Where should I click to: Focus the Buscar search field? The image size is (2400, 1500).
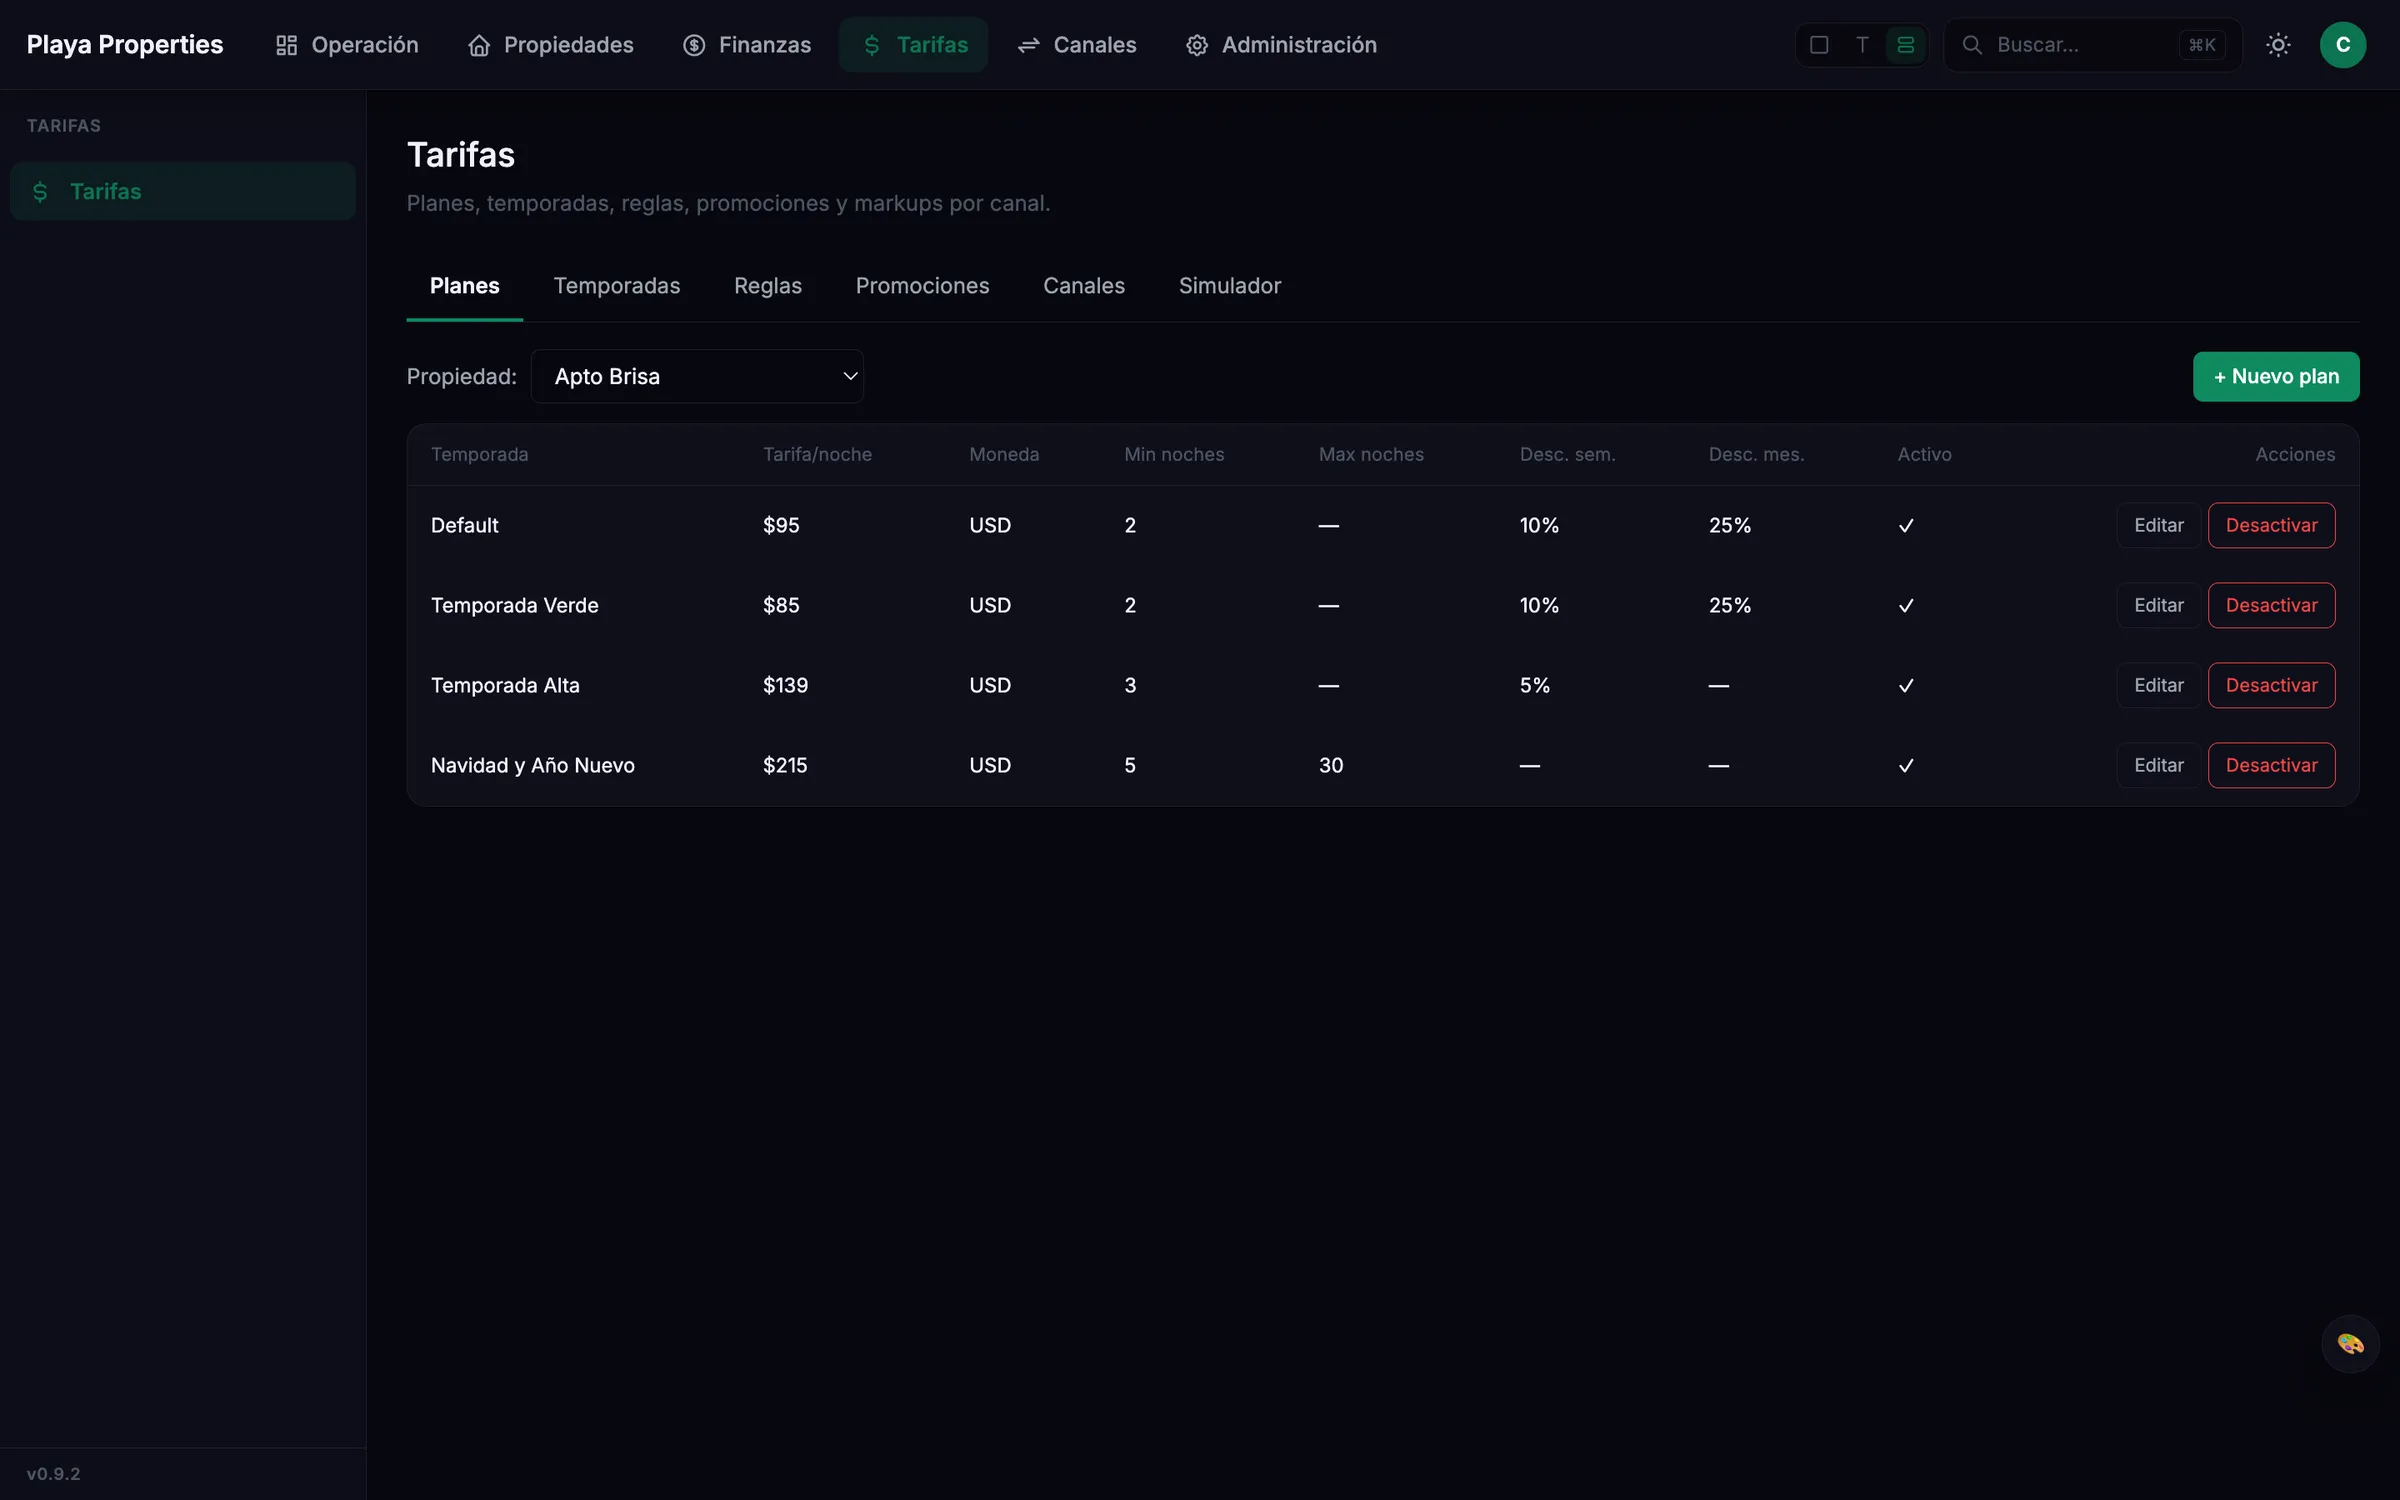pyautogui.click(x=2093, y=45)
